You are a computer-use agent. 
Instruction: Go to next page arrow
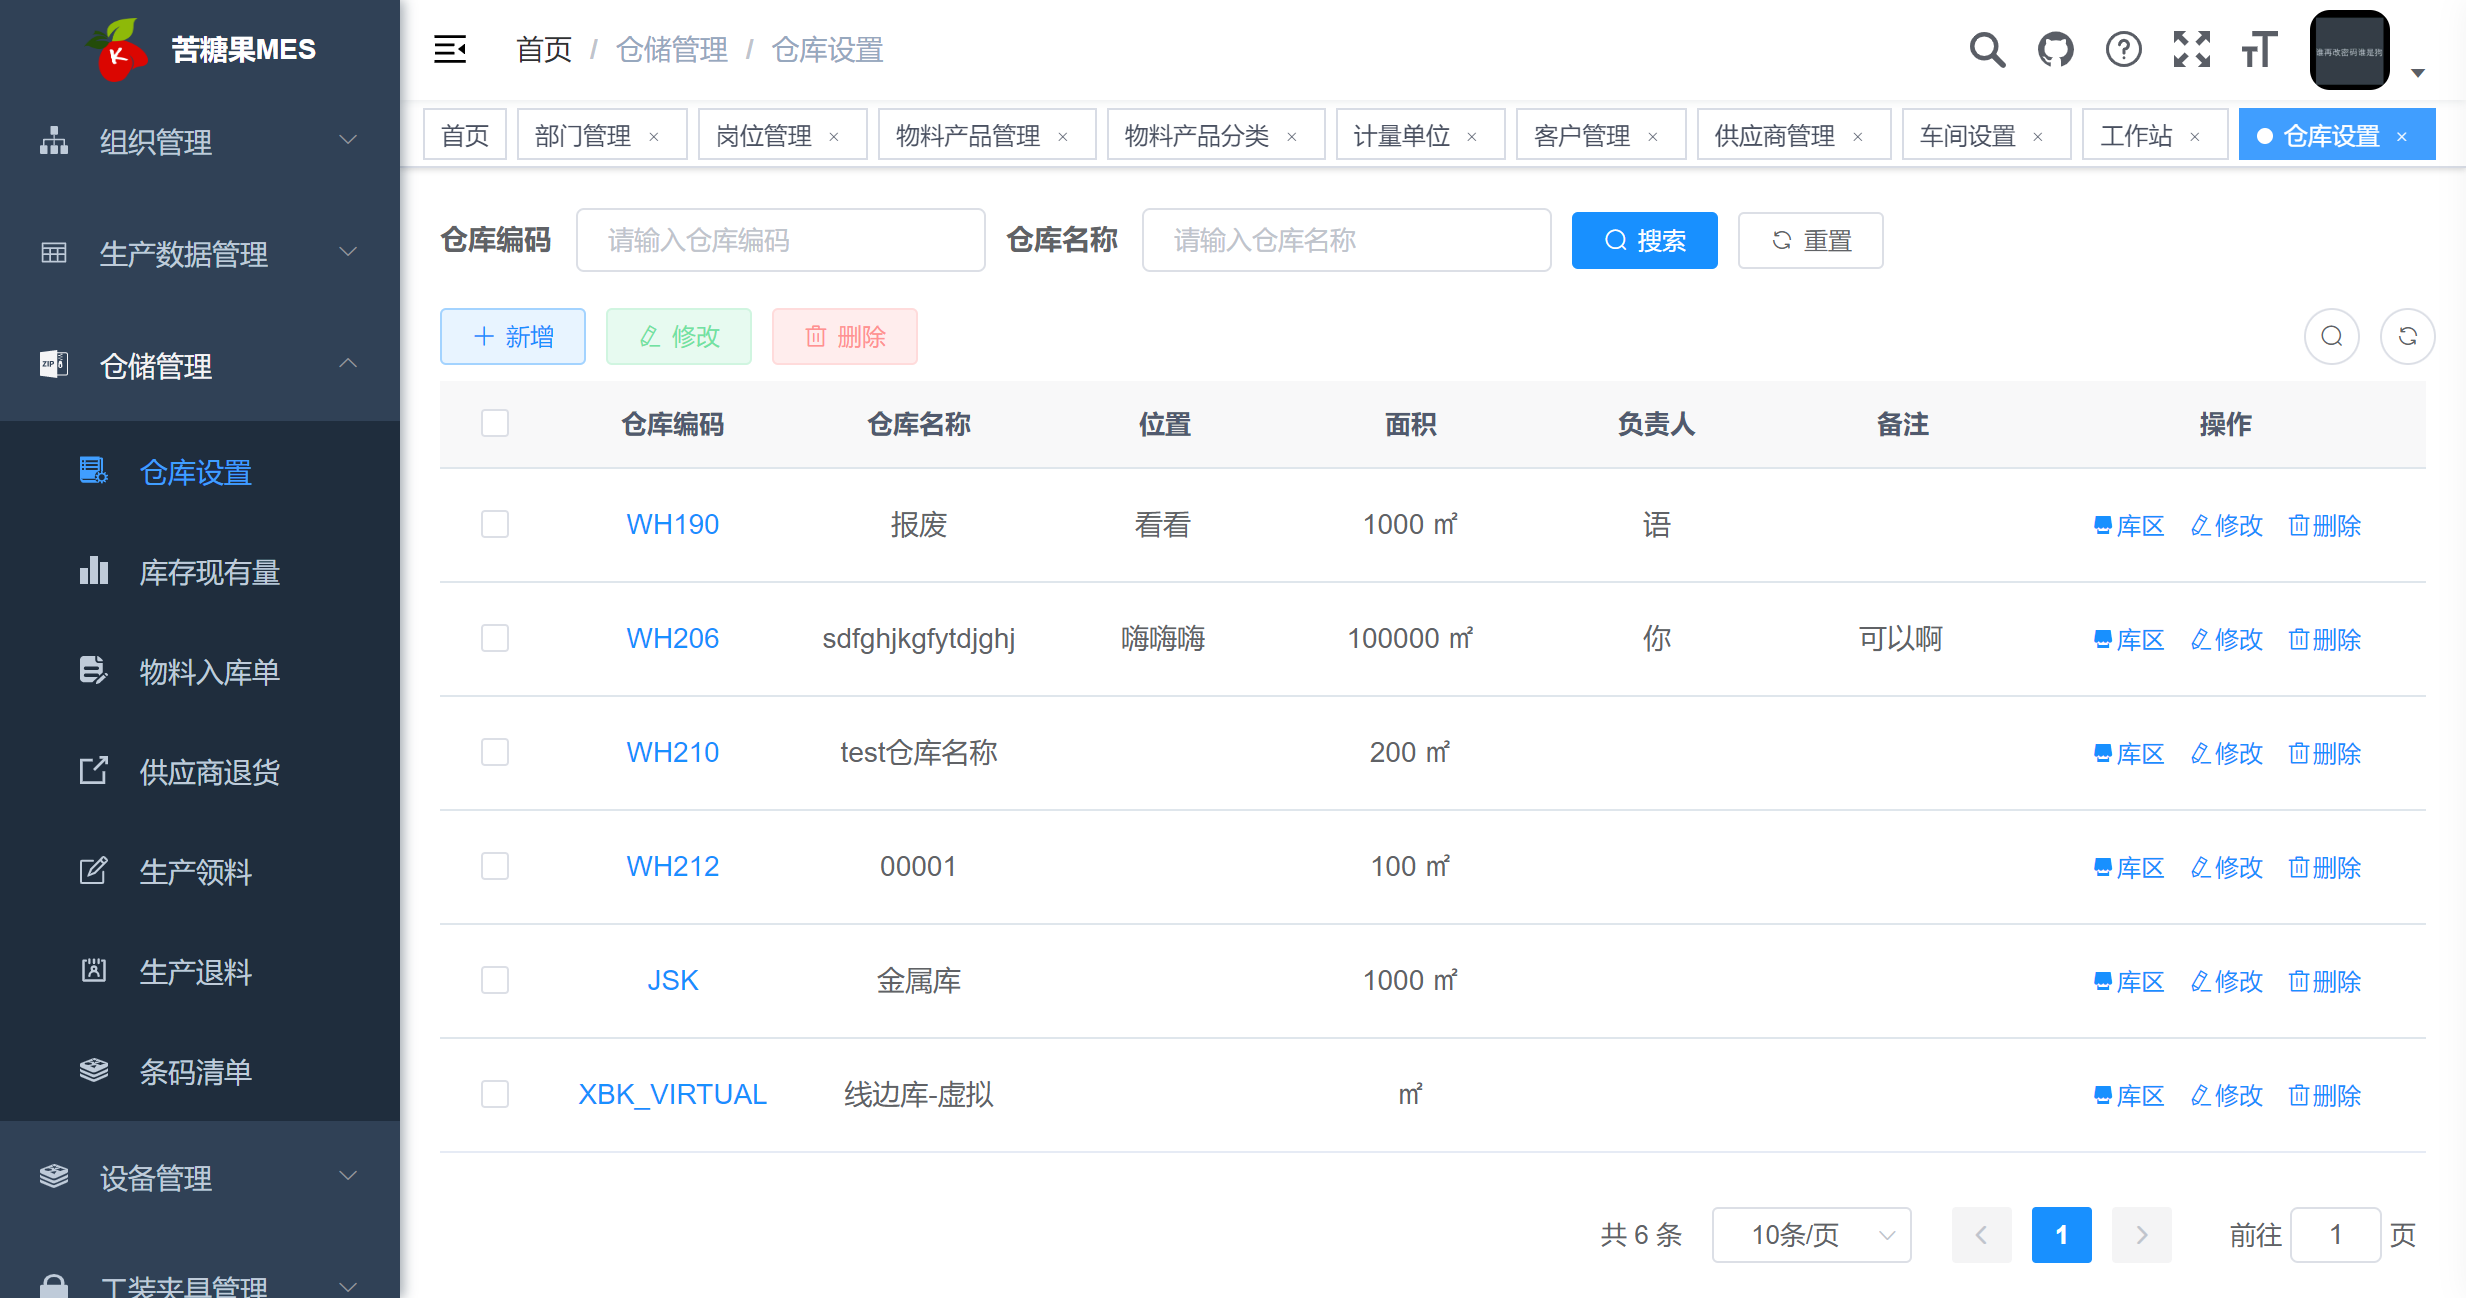point(2141,1235)
